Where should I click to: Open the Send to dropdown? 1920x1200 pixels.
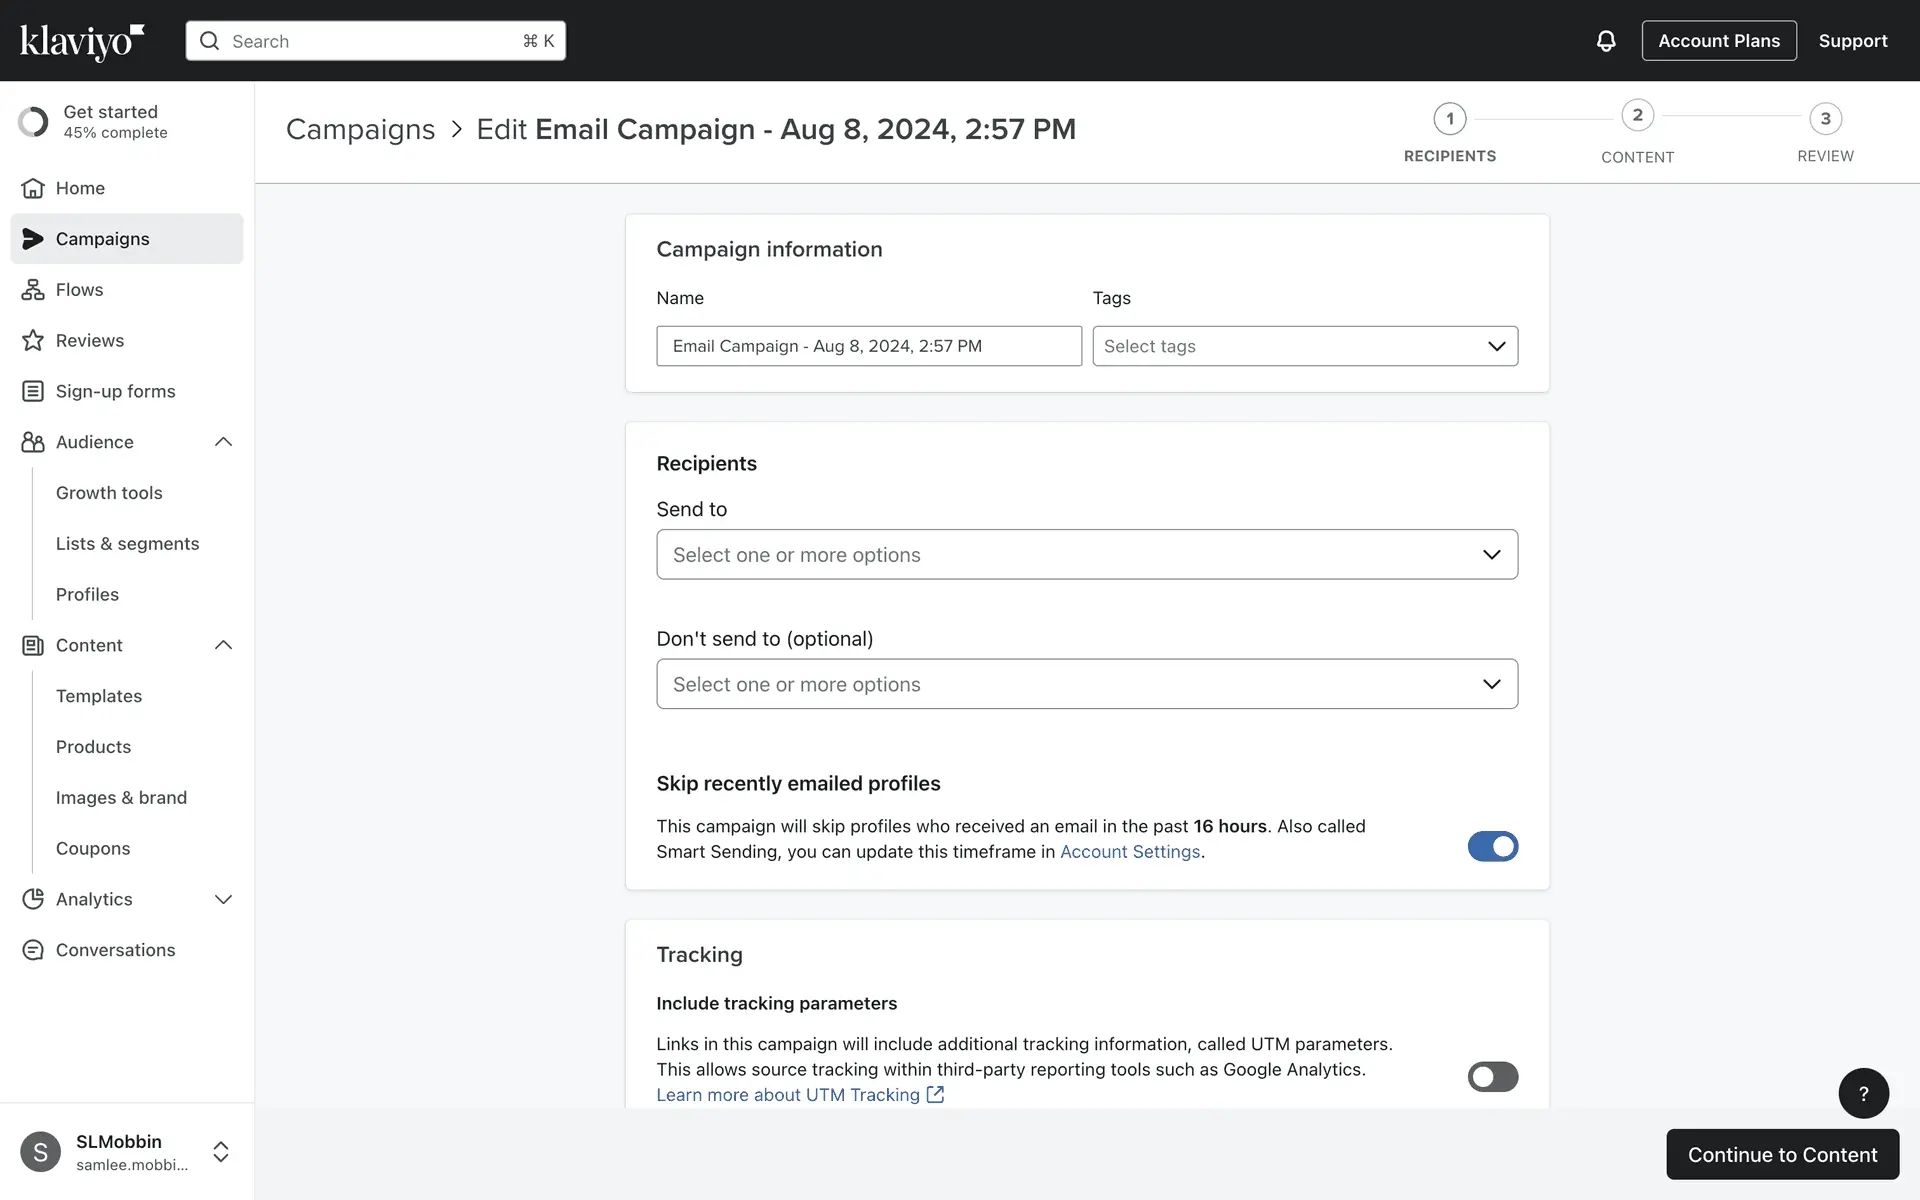(1086, 554)
